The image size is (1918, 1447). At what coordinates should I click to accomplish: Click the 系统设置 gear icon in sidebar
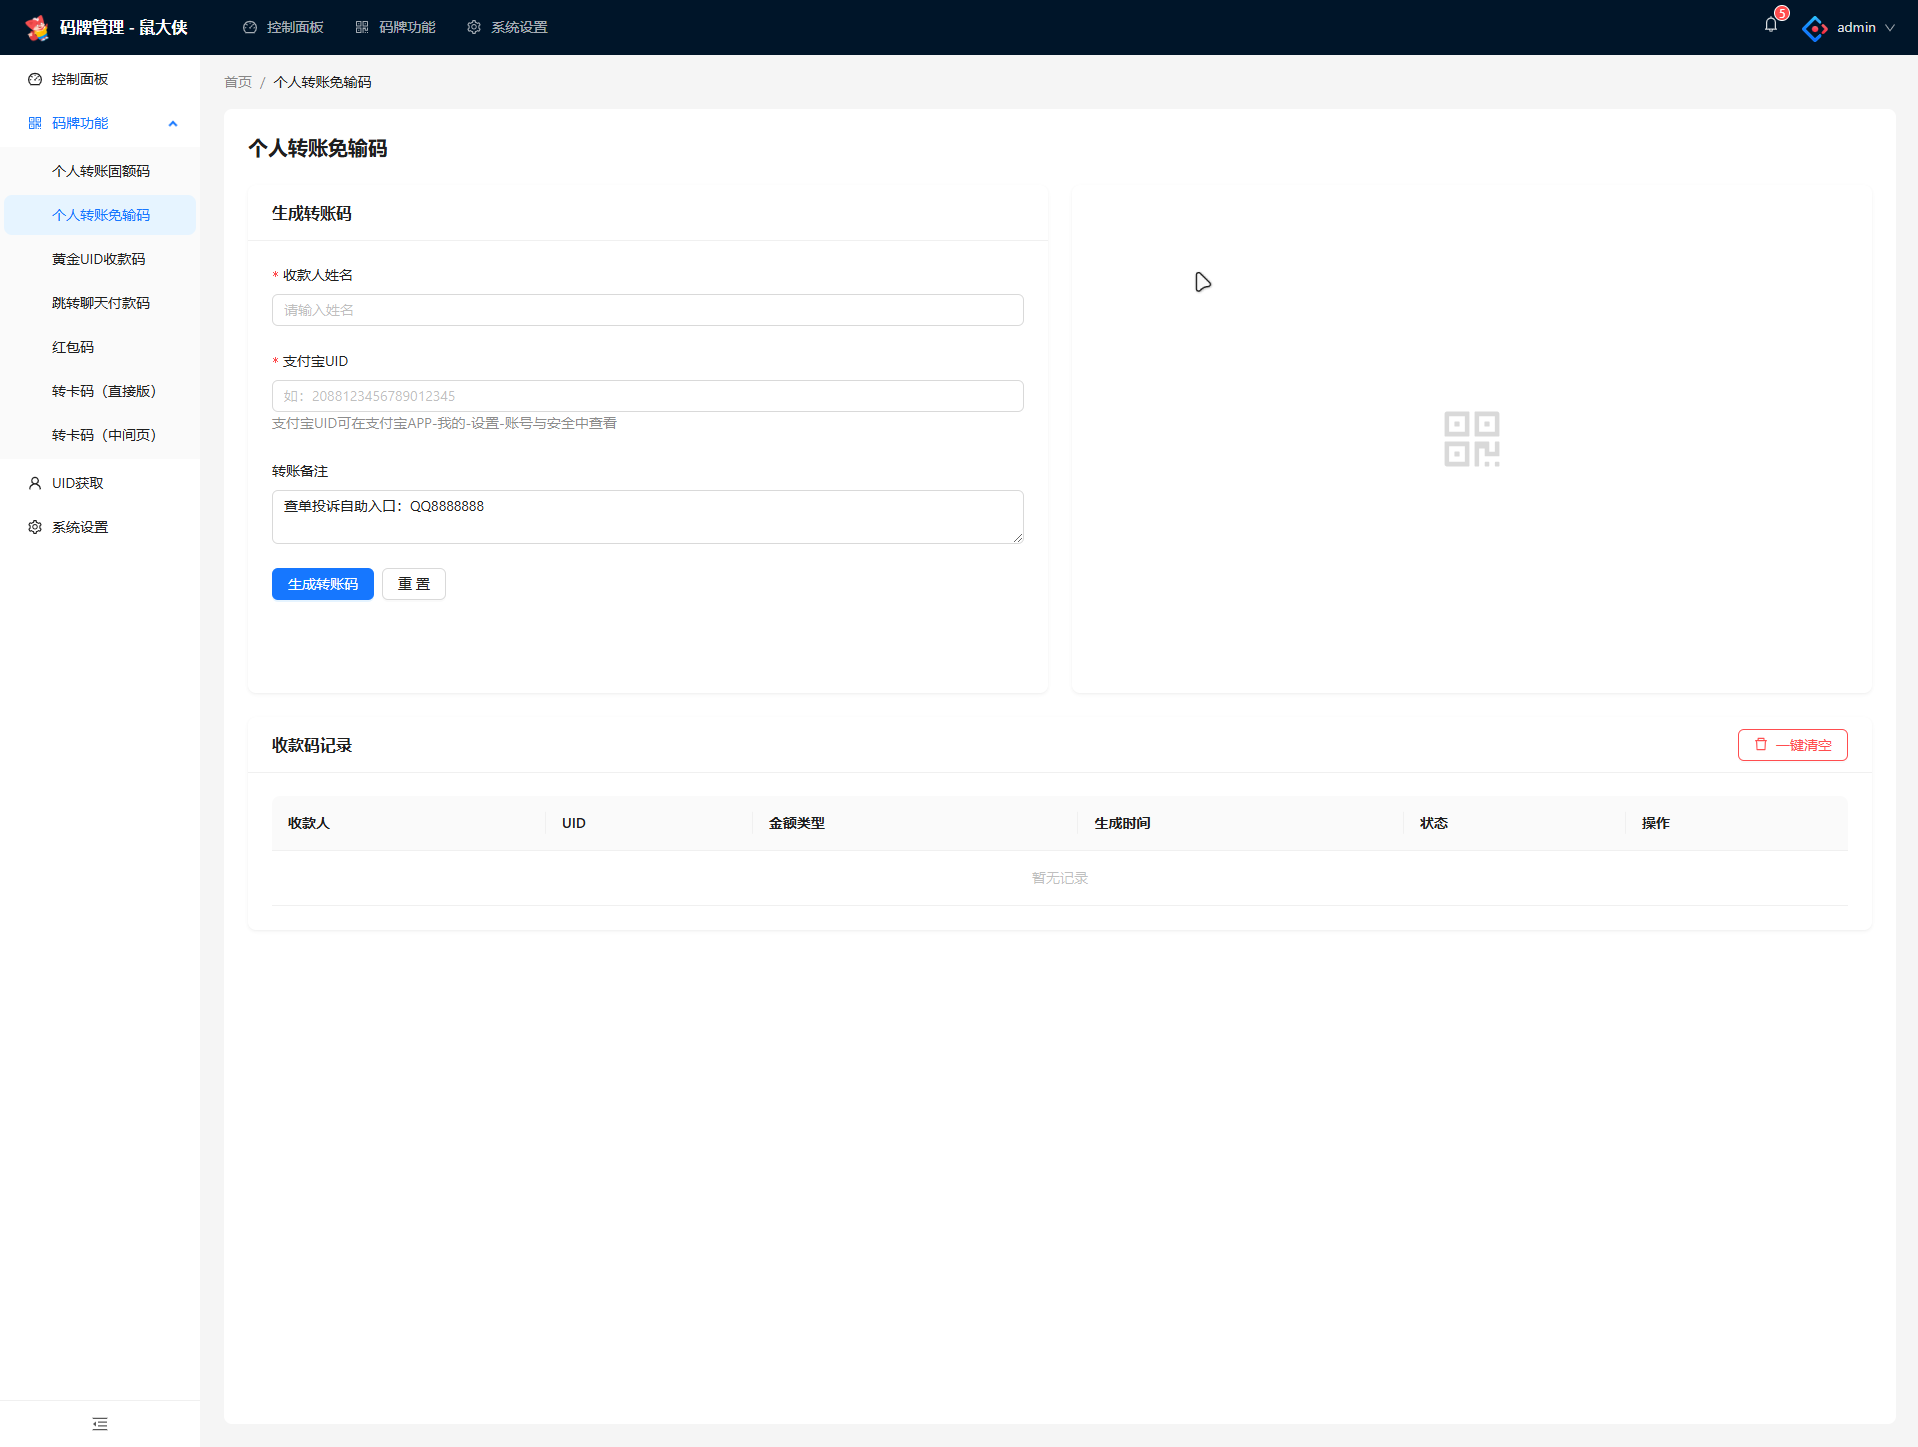pyautogui.click(x=35, y=527)
